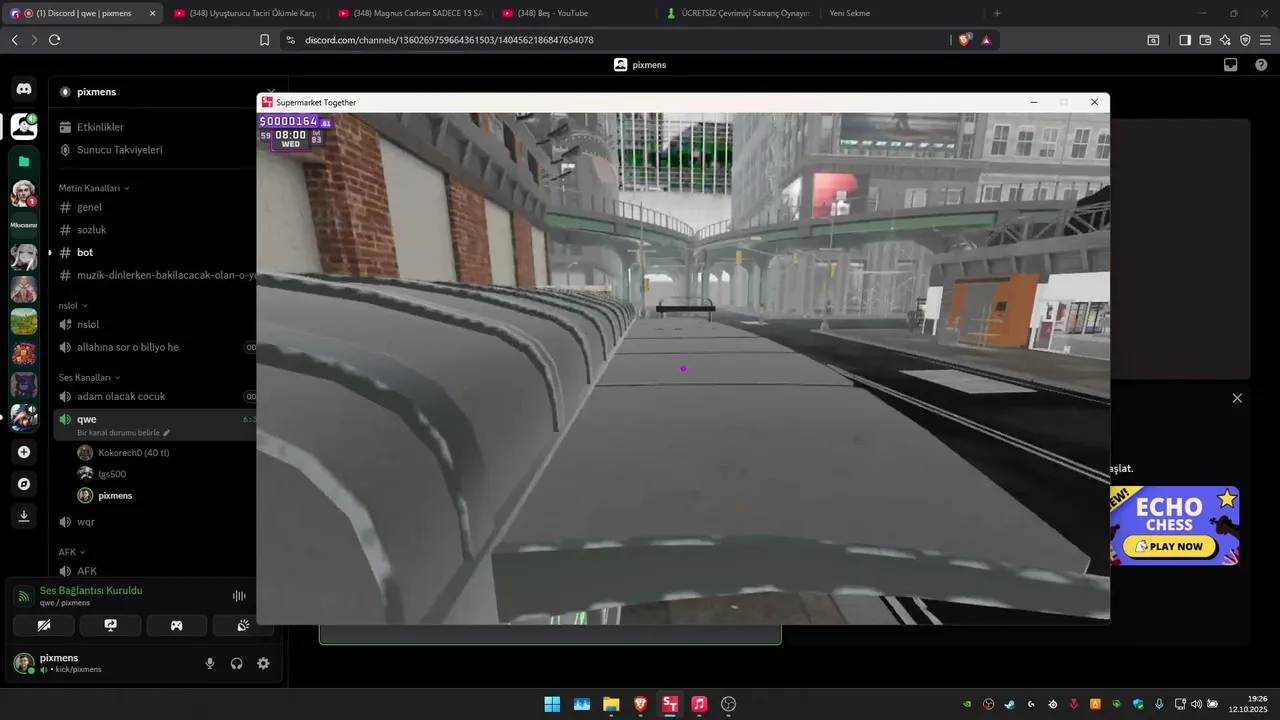Collapse the Ses Kanalları category
The height and width of the screenshot is (720, 1280).
tap(88, 377)
